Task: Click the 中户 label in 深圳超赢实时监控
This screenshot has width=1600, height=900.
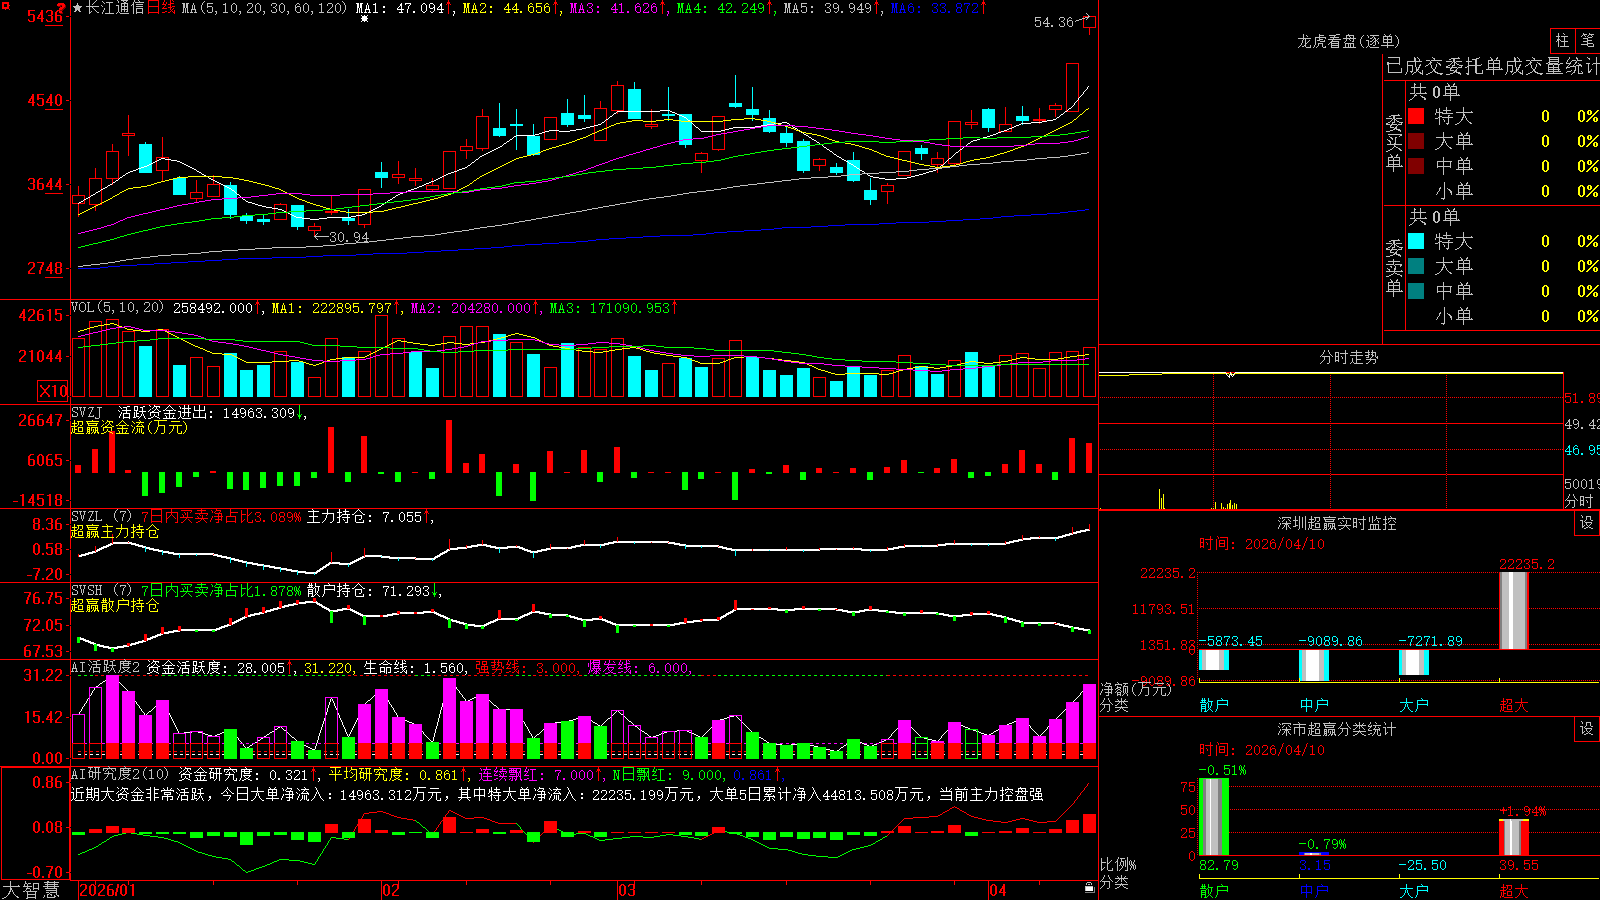Action: coord(1314,705)
